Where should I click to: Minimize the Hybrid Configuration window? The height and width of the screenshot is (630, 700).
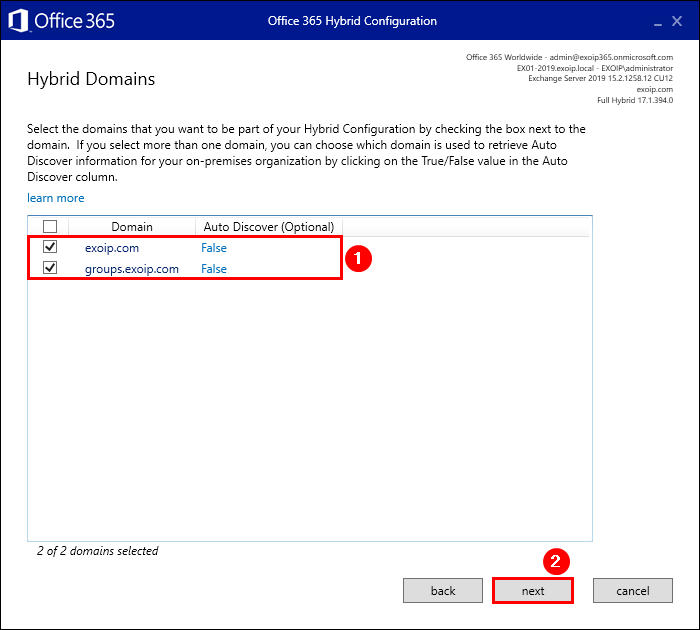tap(657, 21)
